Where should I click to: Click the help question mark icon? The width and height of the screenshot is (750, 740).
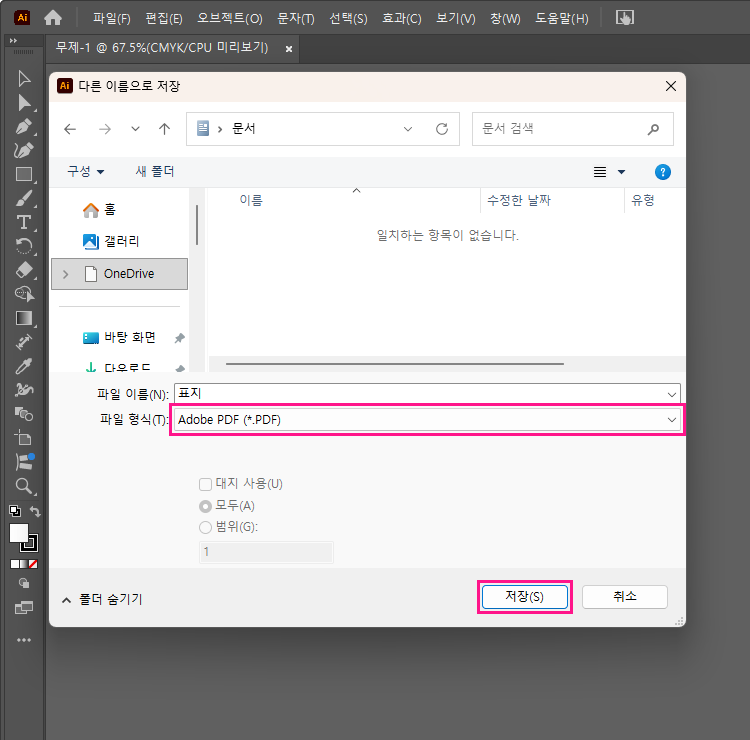(x=662, y=172)
